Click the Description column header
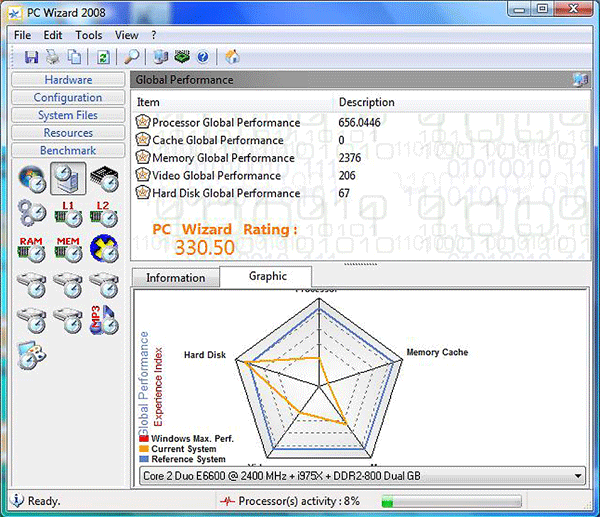Viewport: 600px width, 517px height. (x=461, y=102)
